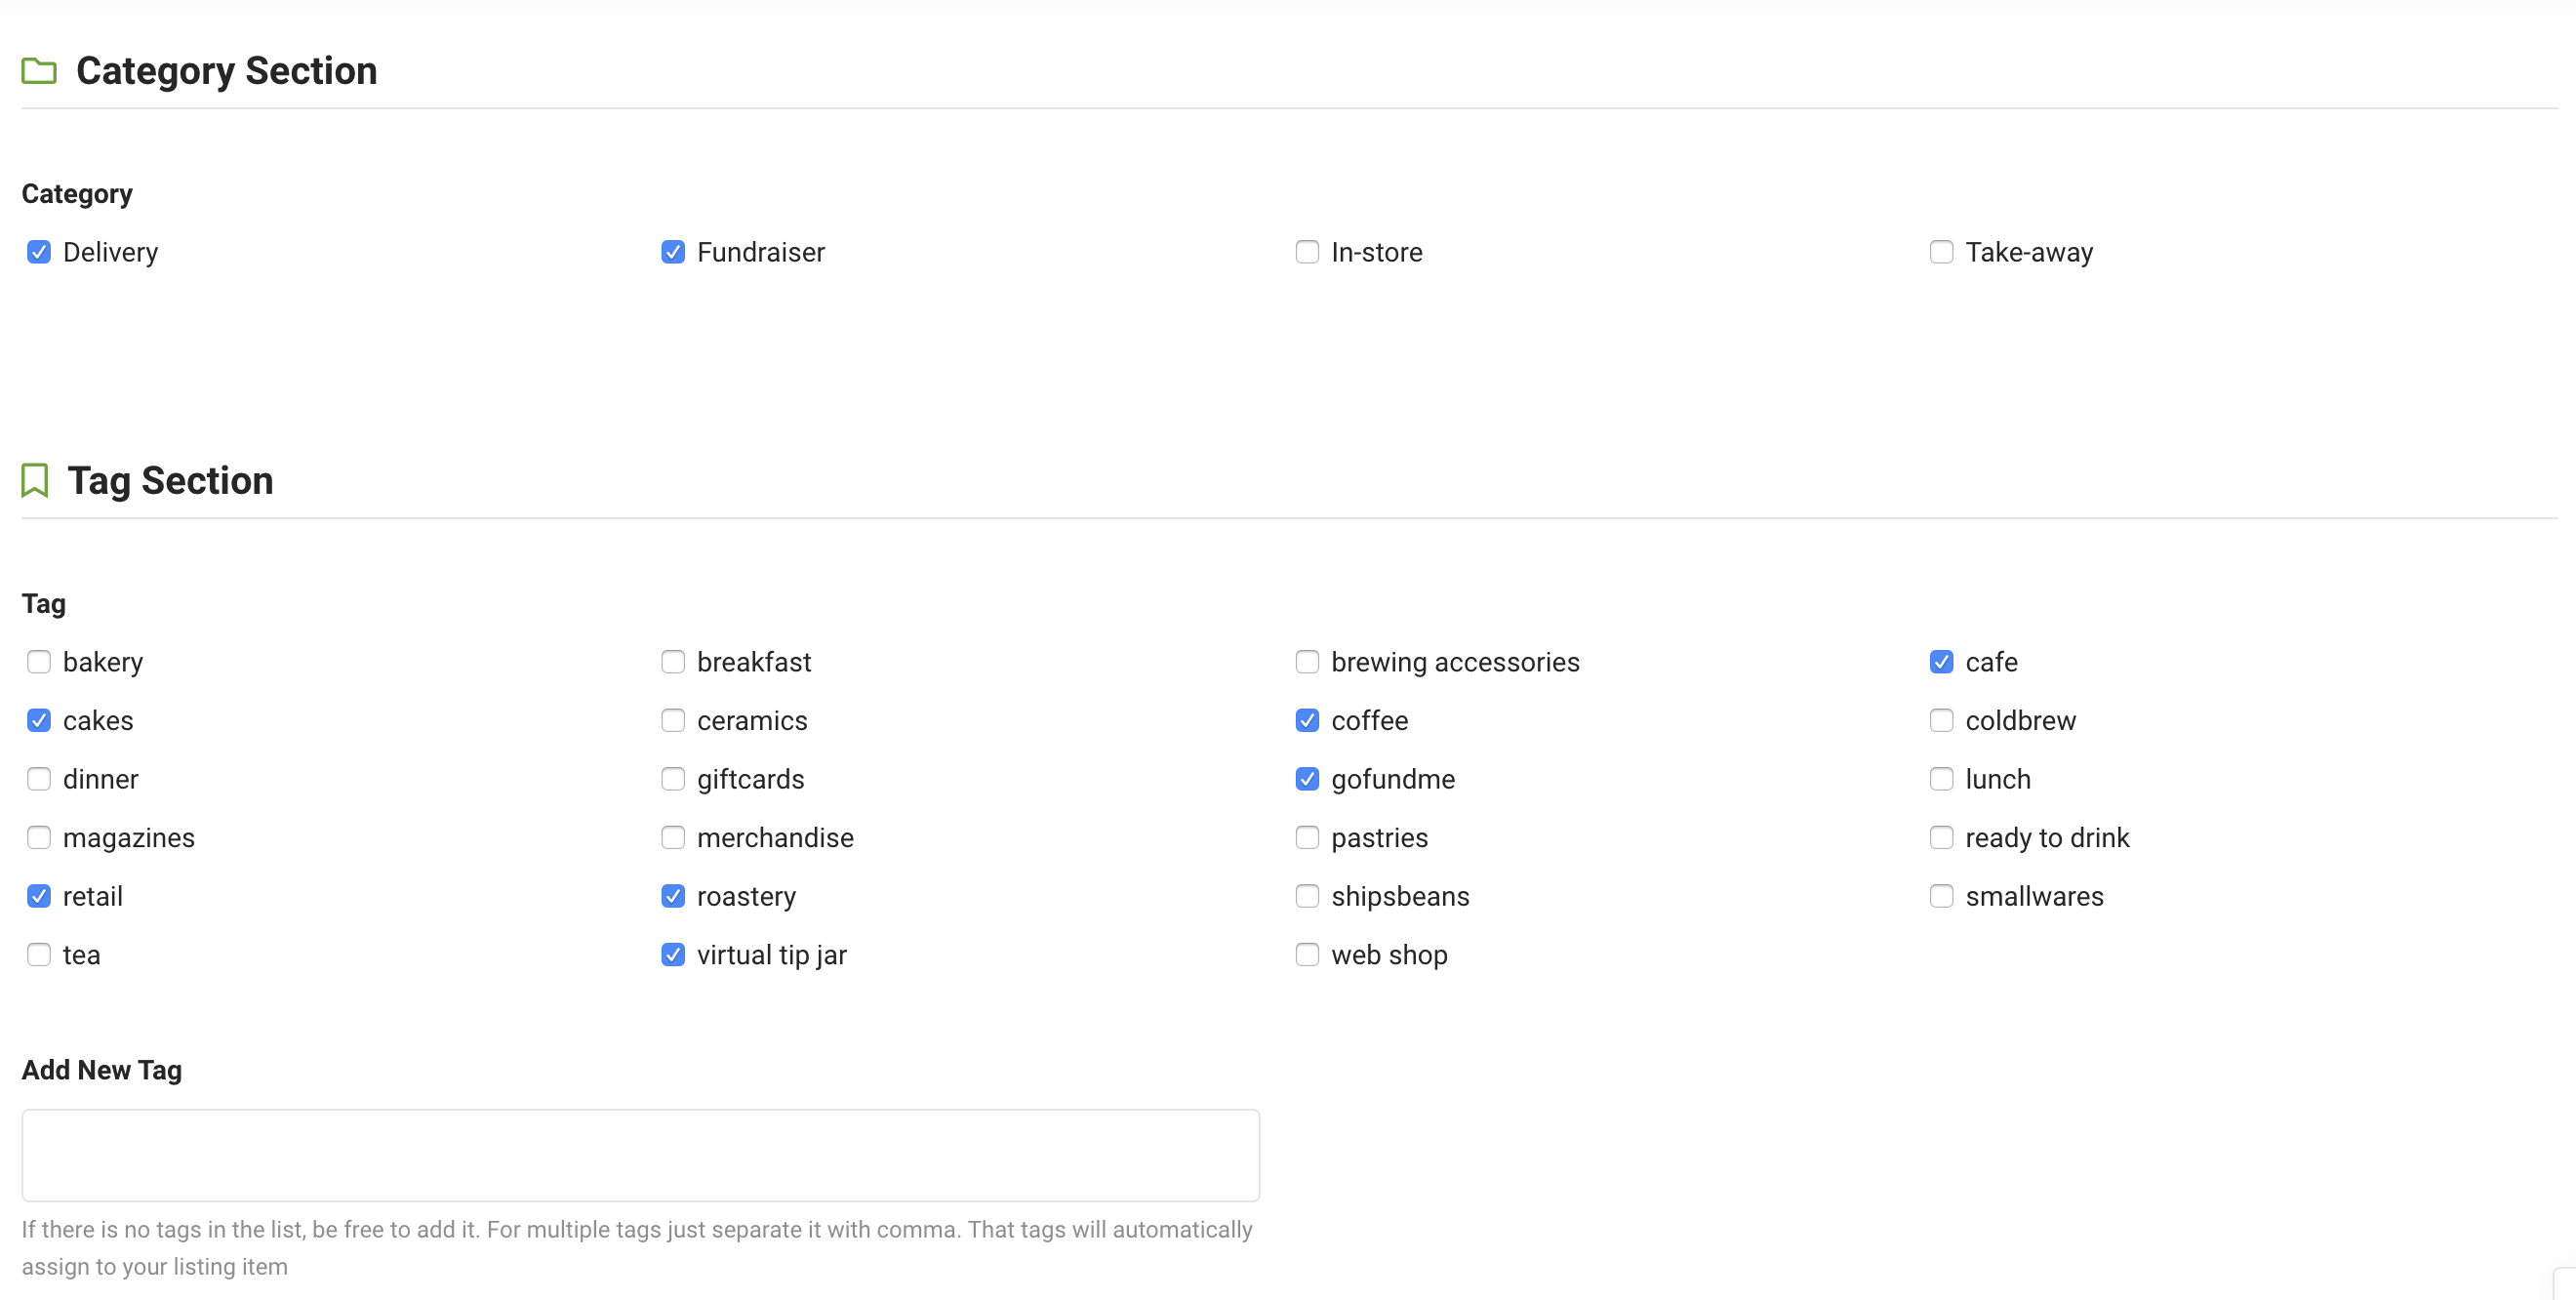Click the help text below Add New Tag

point(637,1248)
